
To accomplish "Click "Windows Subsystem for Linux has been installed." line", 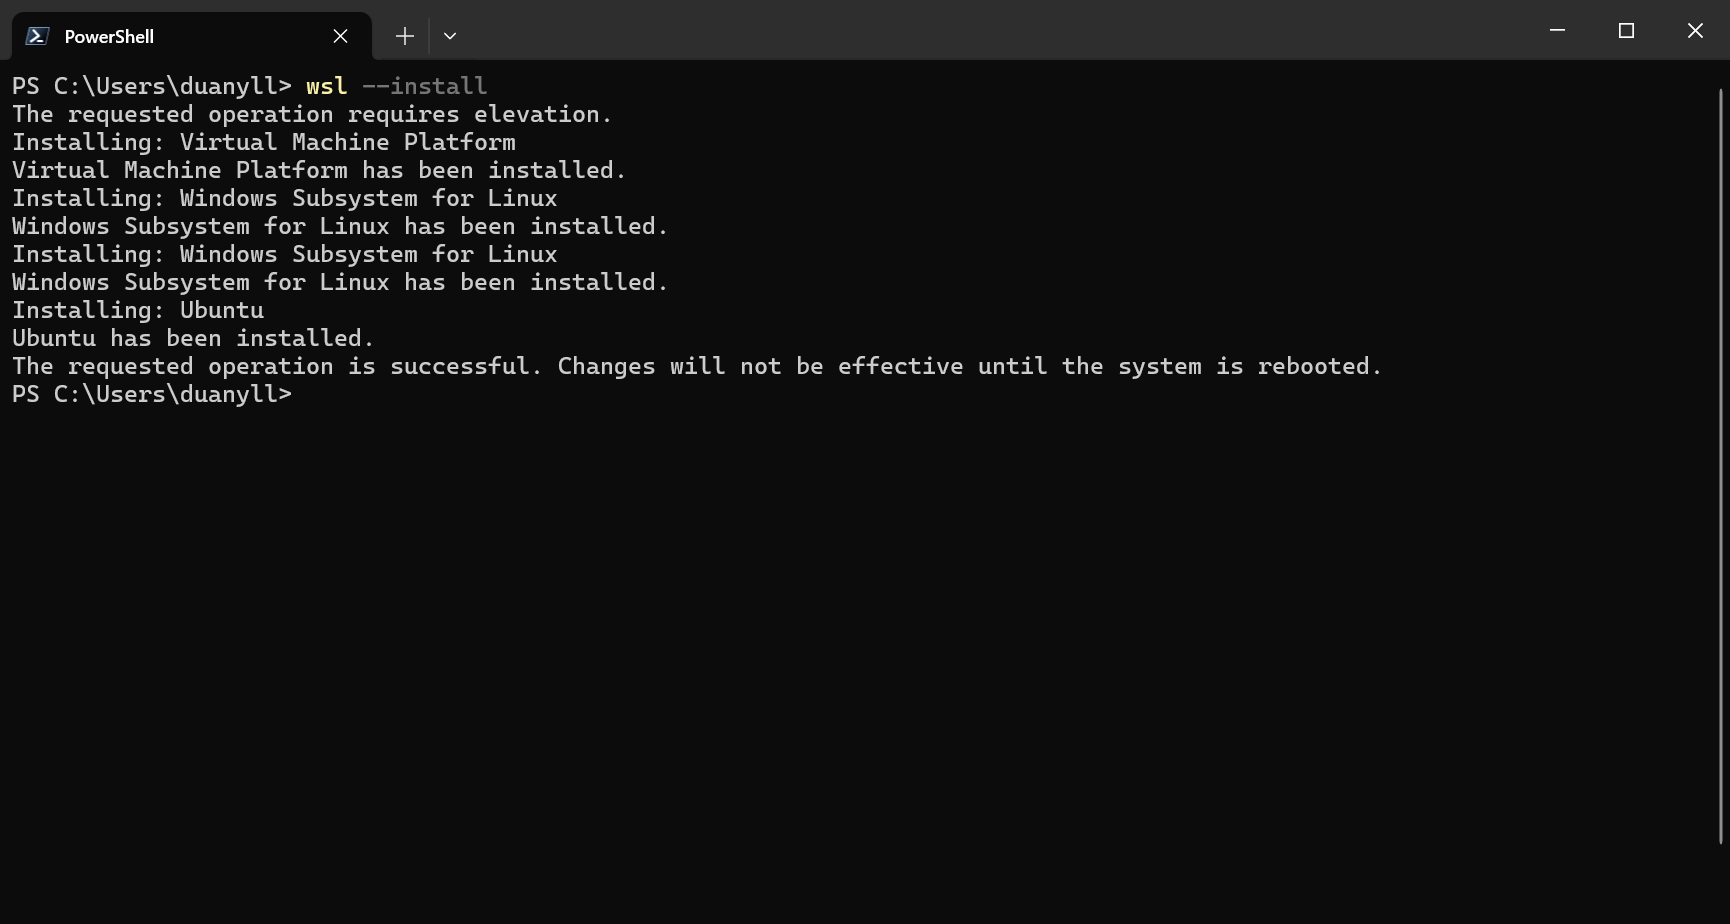I will [339, 226].
